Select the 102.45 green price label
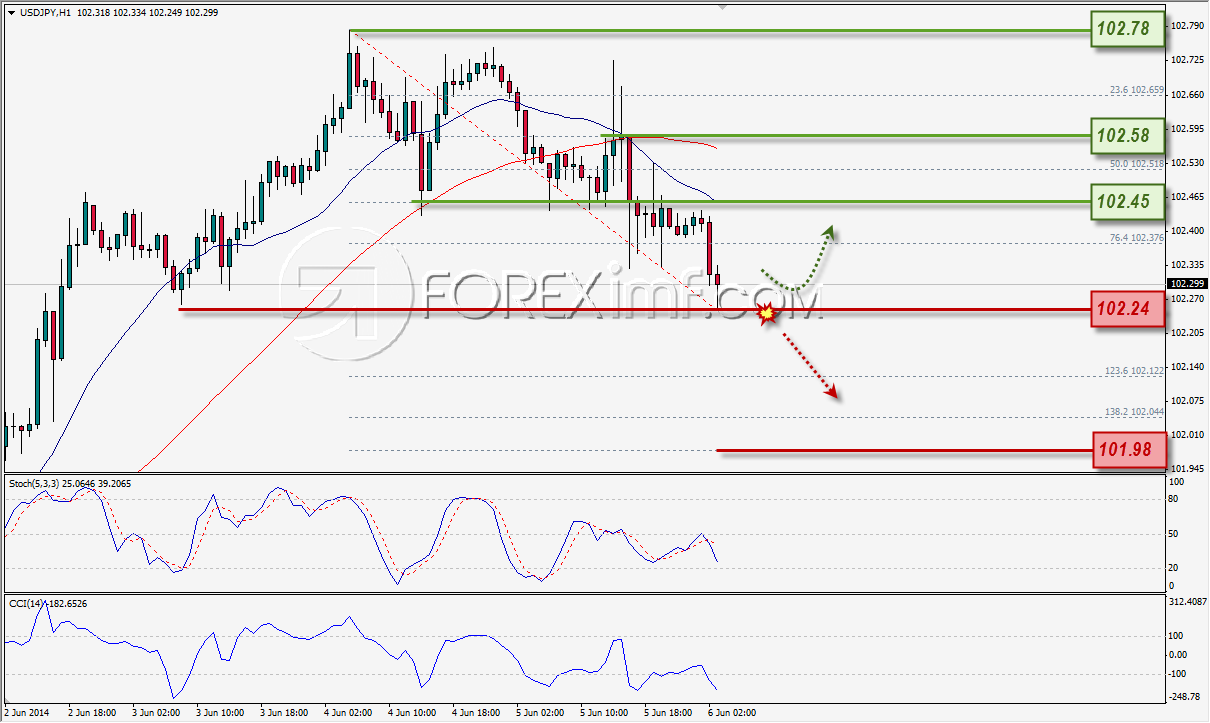Viewport: 1210px width, 723px height. [x=1128, y=202]
